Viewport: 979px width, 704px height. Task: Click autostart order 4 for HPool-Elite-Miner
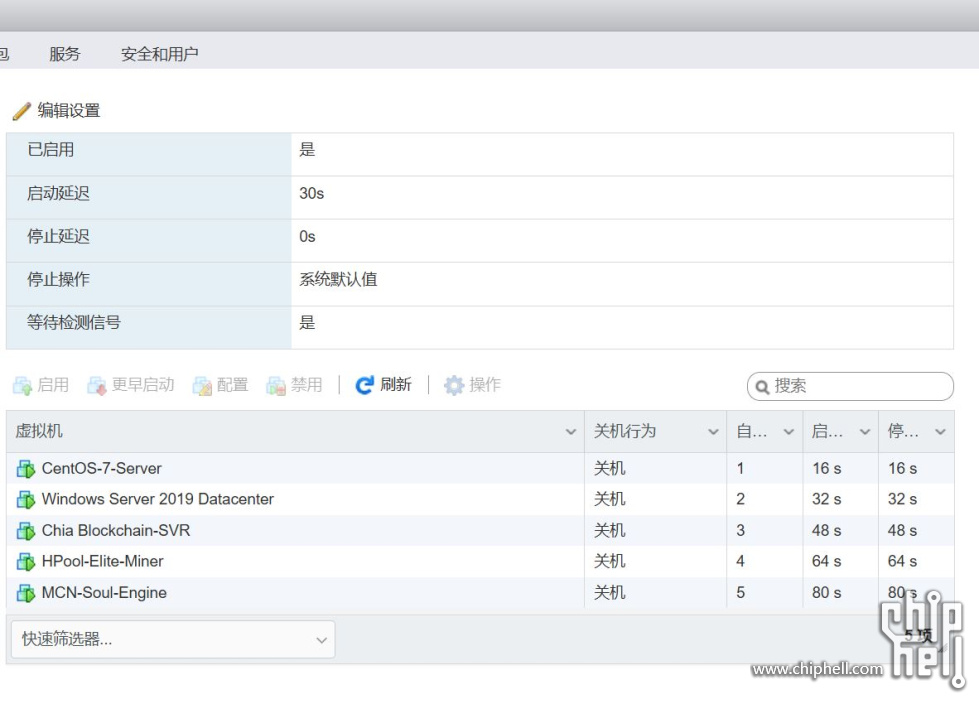(740, 562)
